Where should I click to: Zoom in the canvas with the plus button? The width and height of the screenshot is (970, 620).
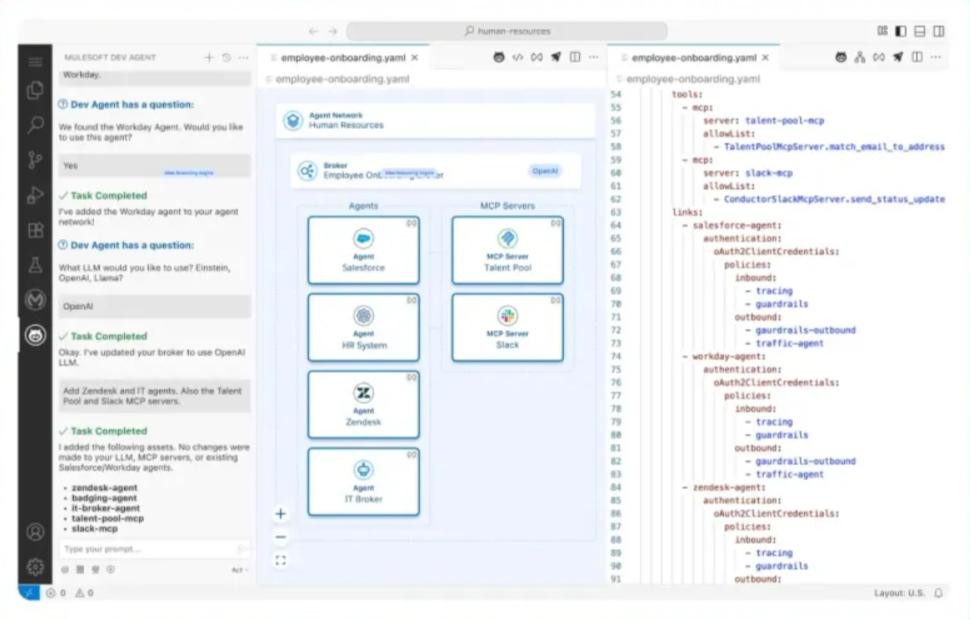coord(281,514)
